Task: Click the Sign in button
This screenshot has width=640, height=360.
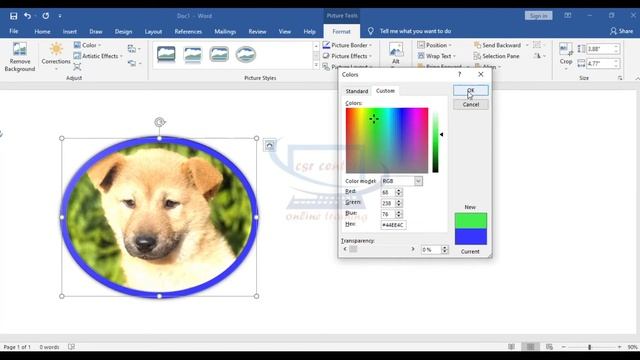Action: (x=538, y=16)
